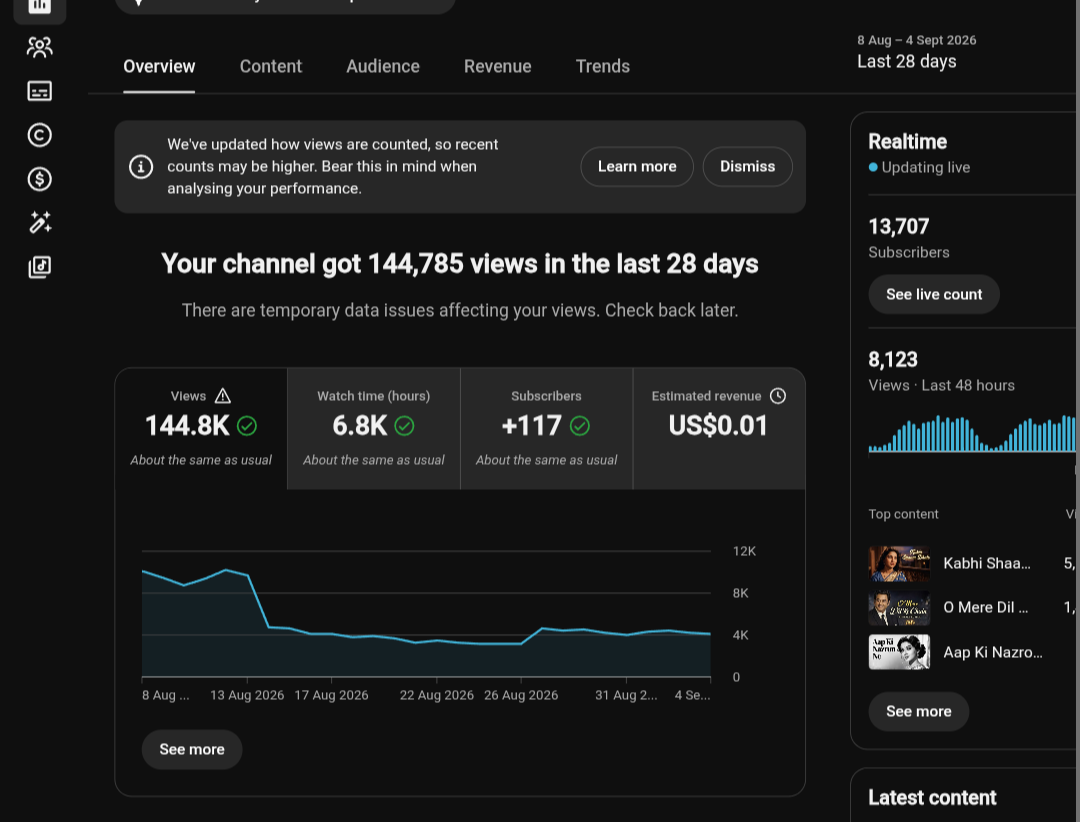Switch to the Content tab
Viewport: 1080px width, 822px height.
click(x=271, y=66)
